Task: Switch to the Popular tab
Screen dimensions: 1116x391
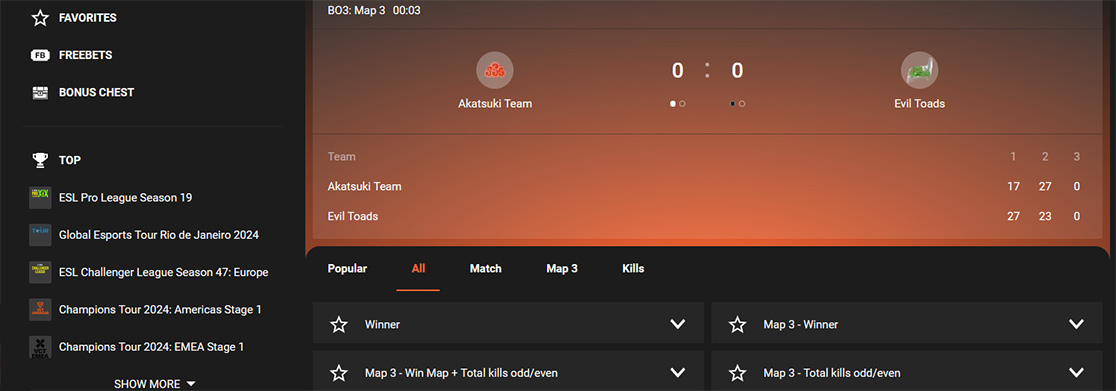Action: [x=347, y=269]
